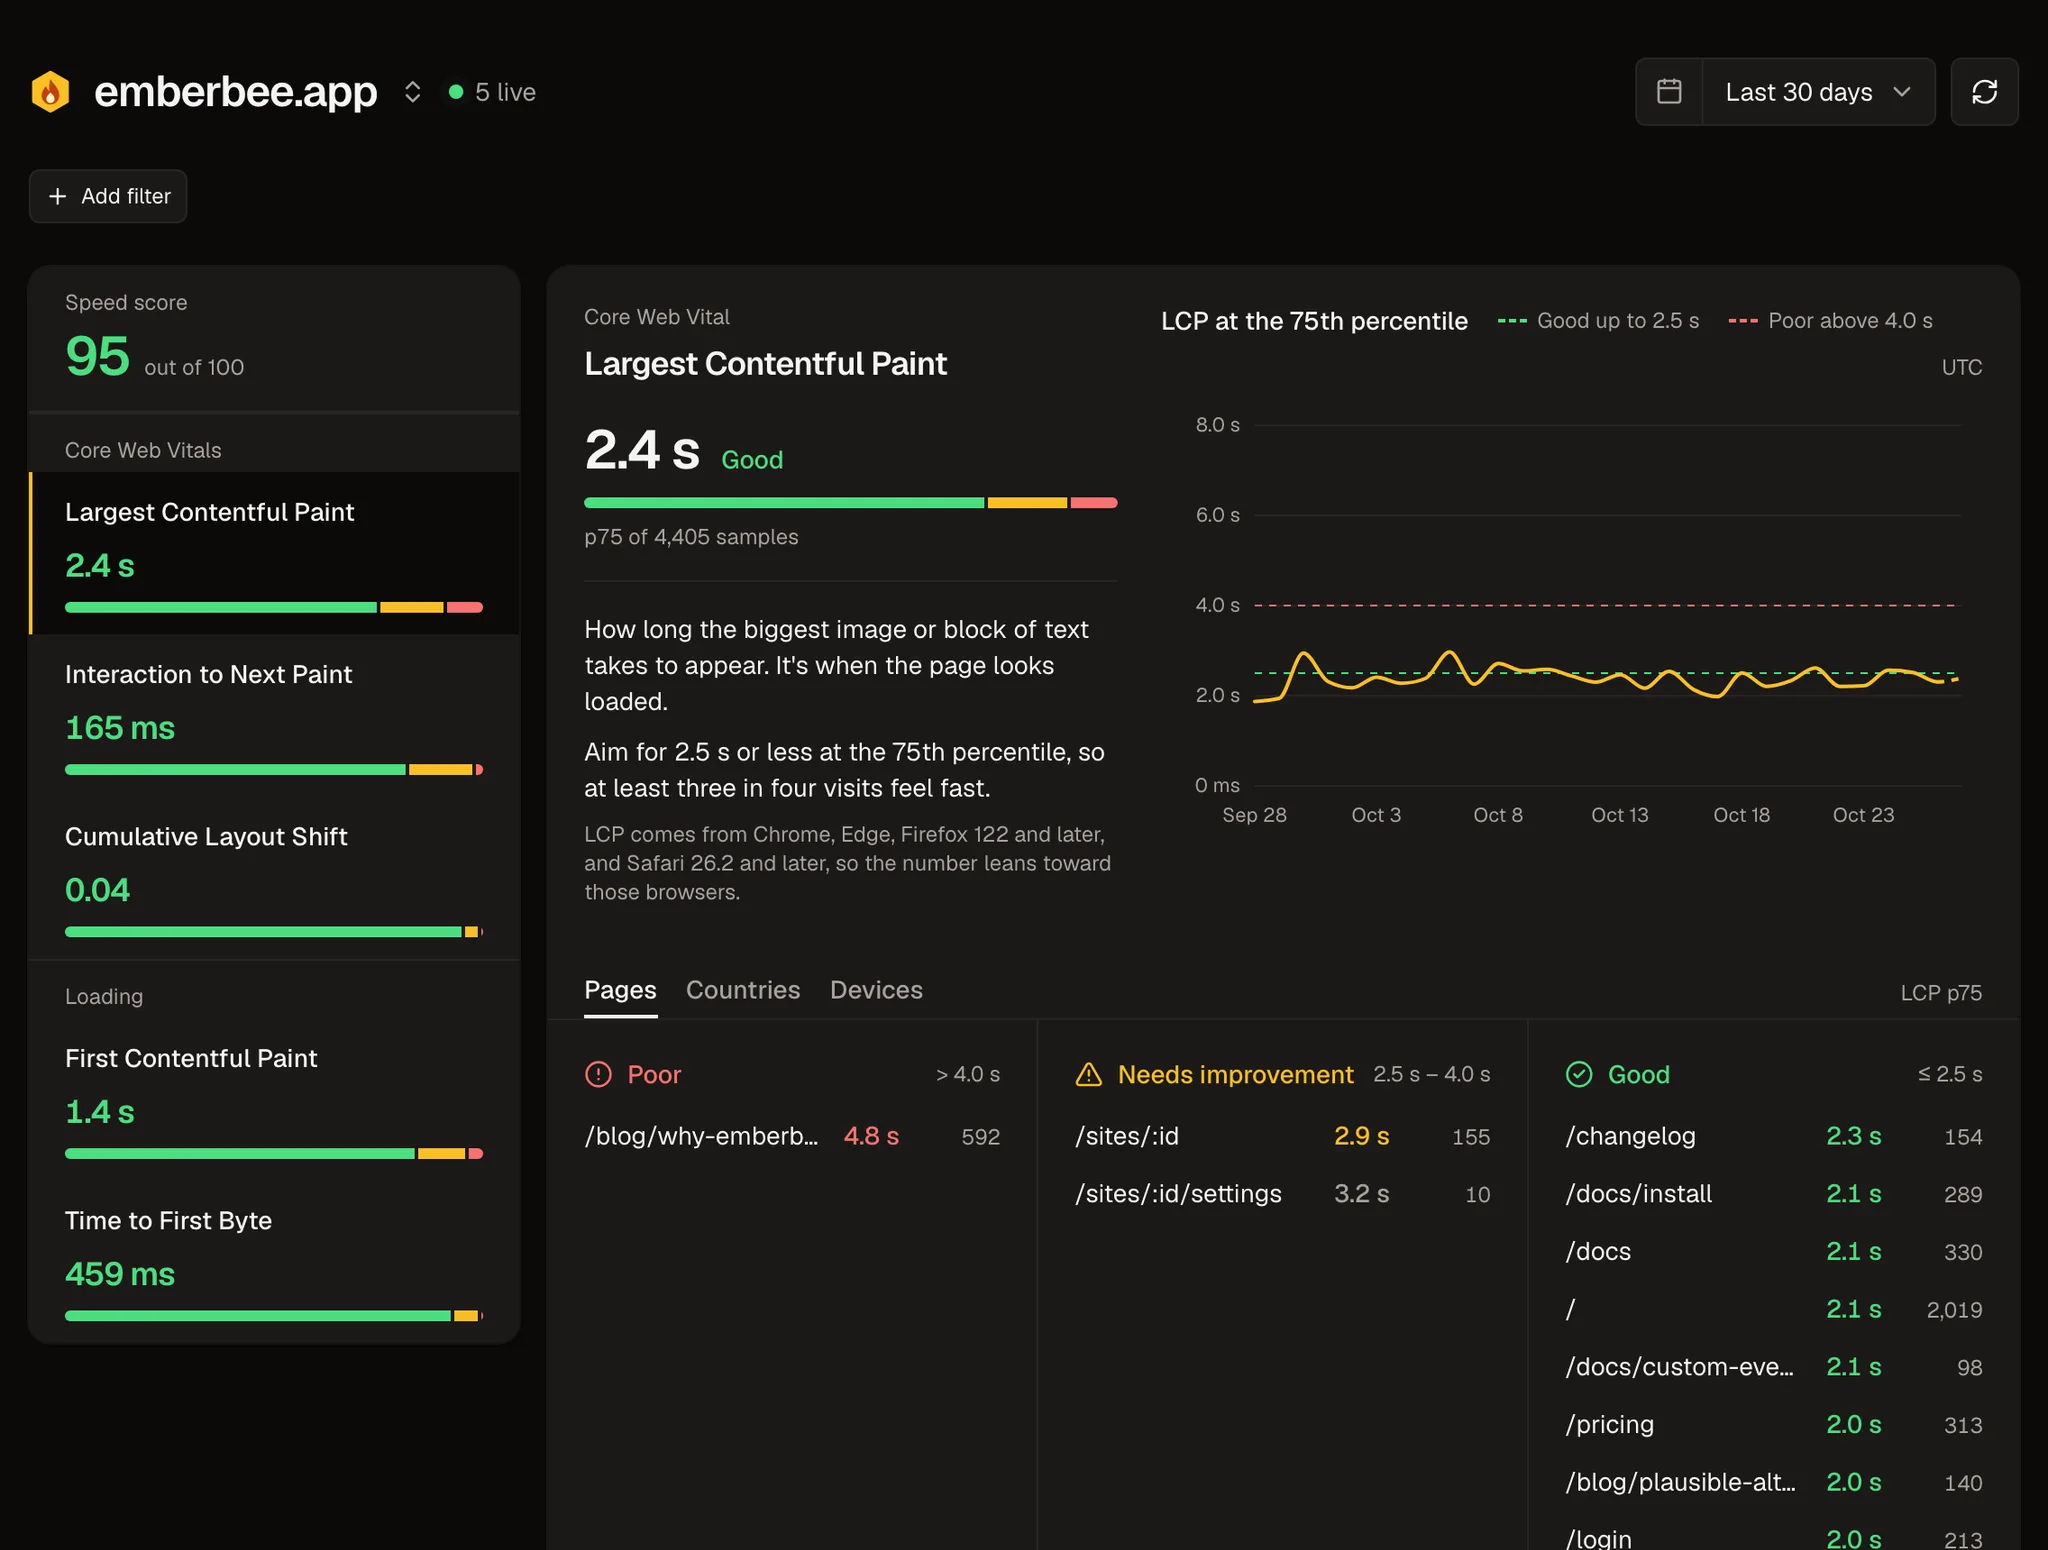Open the /blog/why-emberb… page row
The width and height of the screenshot is (2048, 1550).
pos(792,1136)
